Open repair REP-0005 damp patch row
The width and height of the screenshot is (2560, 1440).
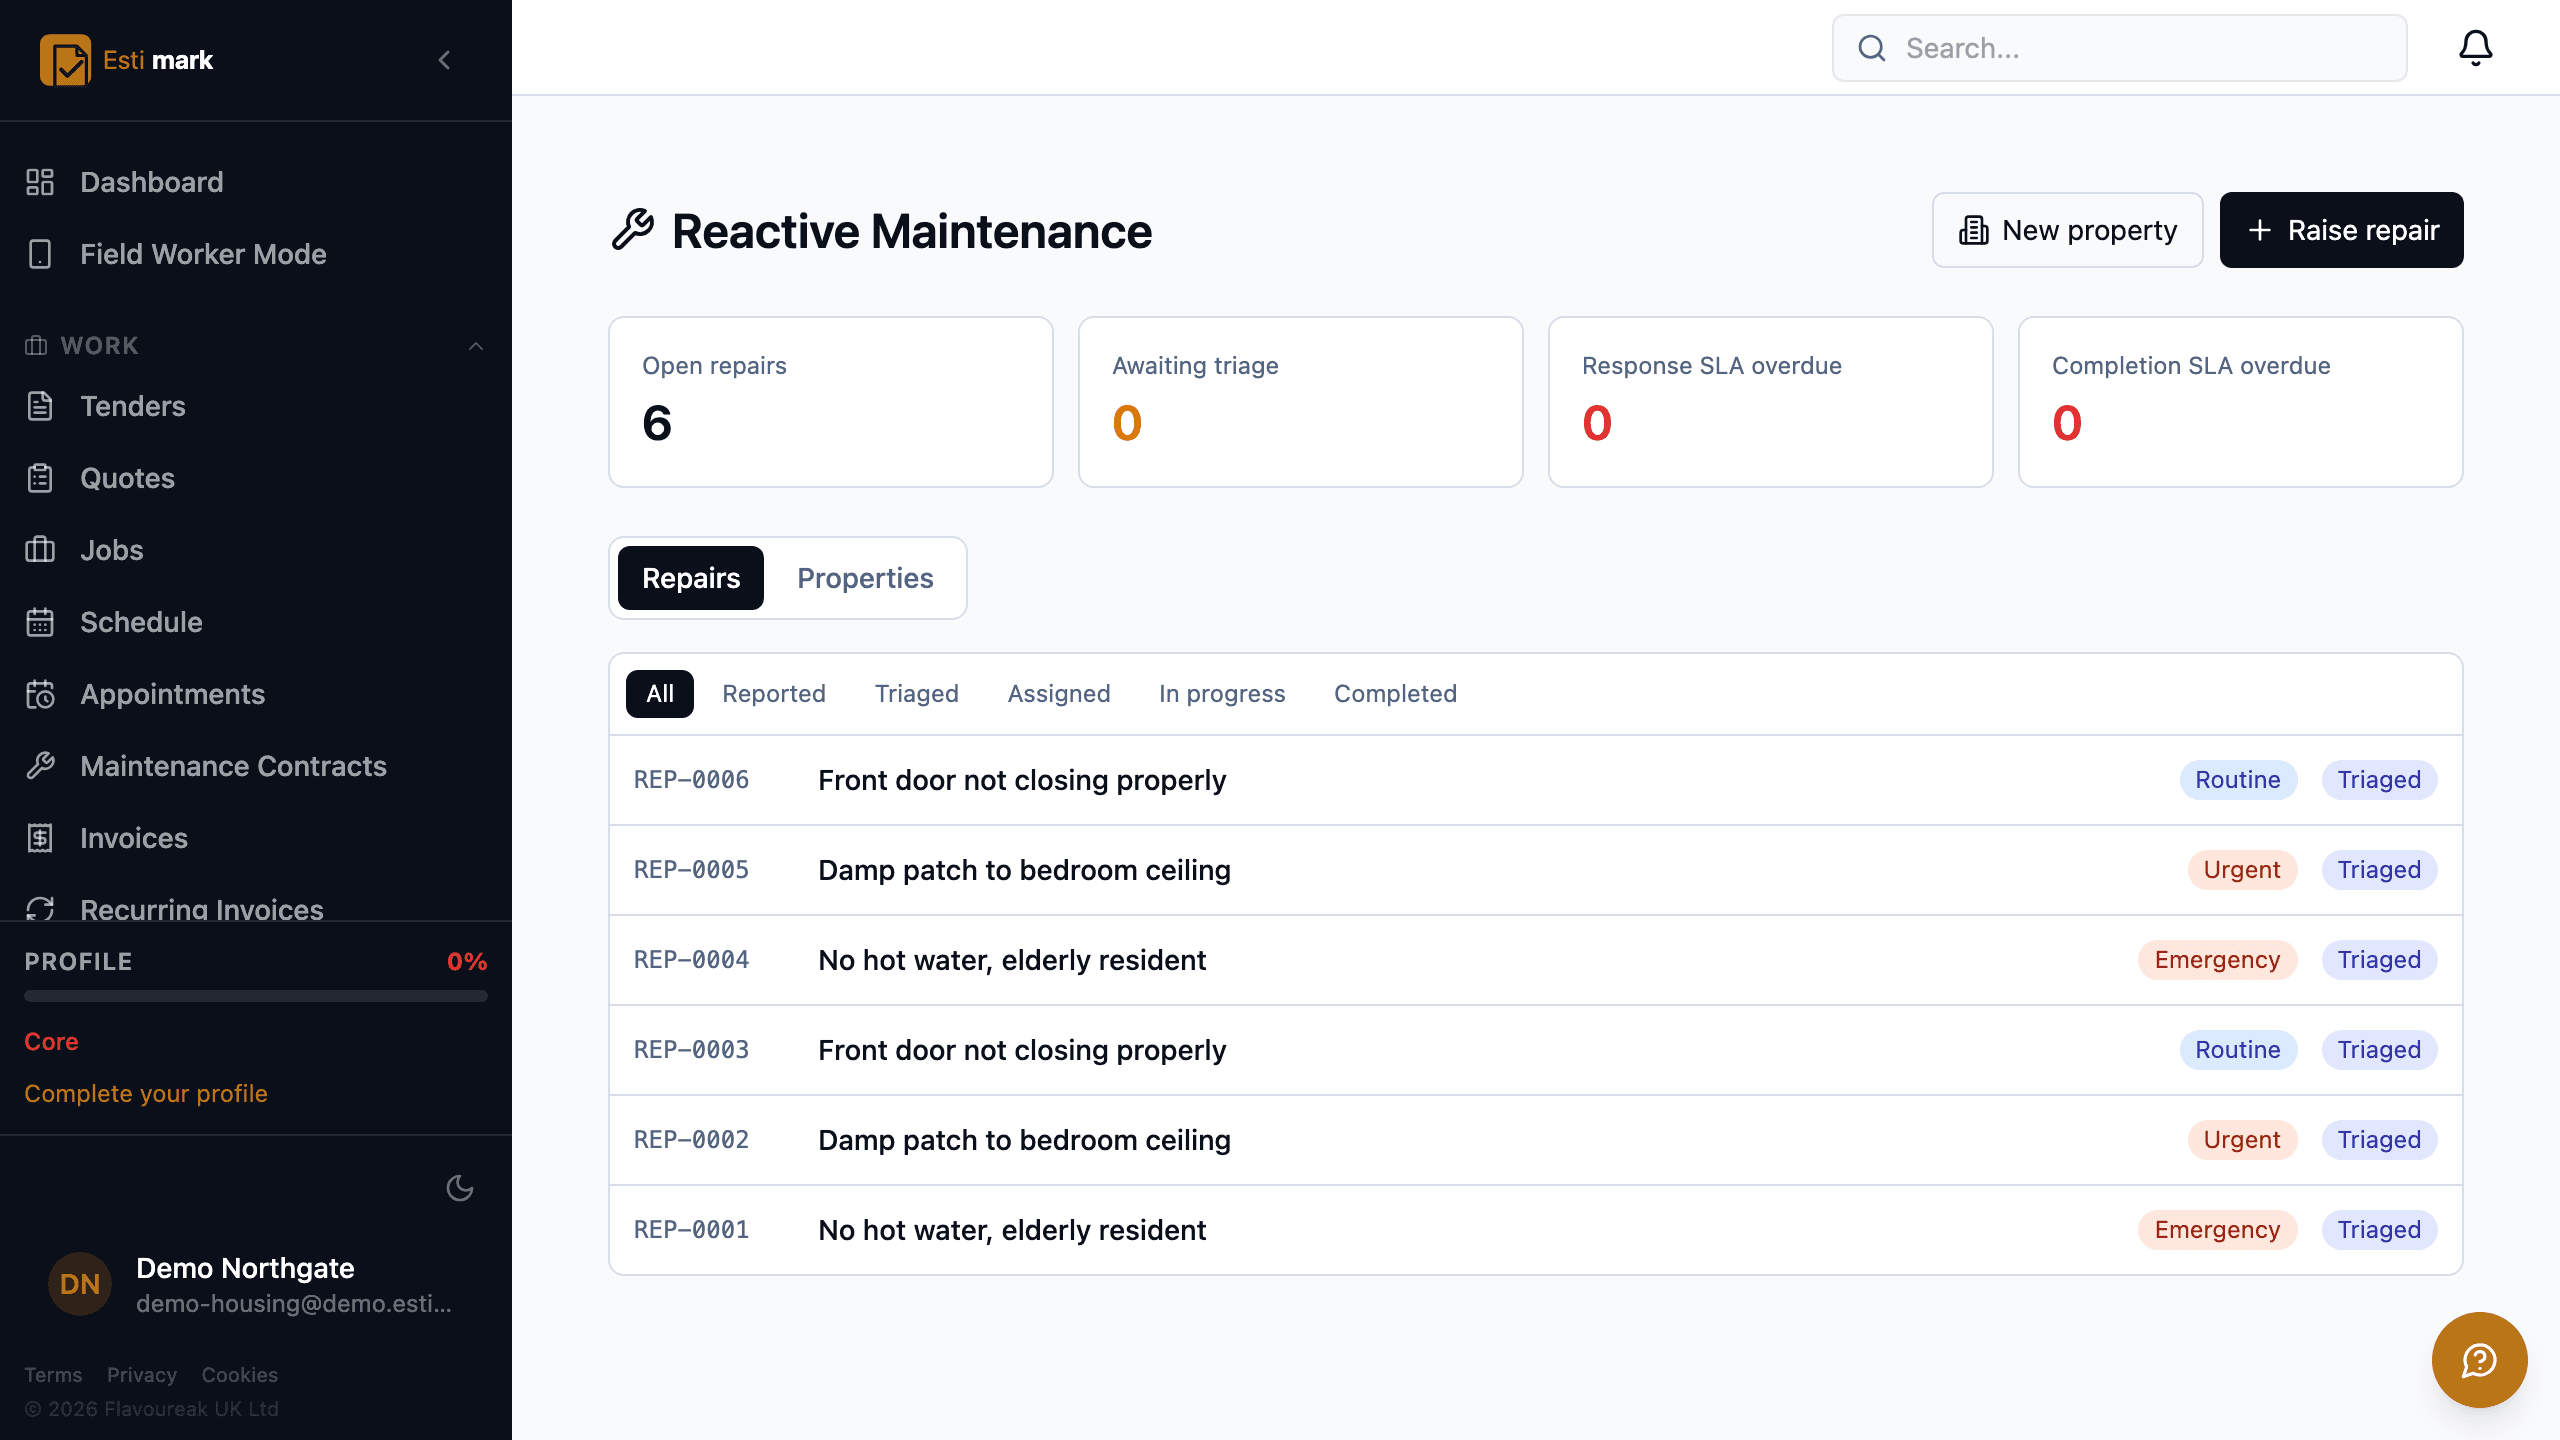pos(1536,870)
